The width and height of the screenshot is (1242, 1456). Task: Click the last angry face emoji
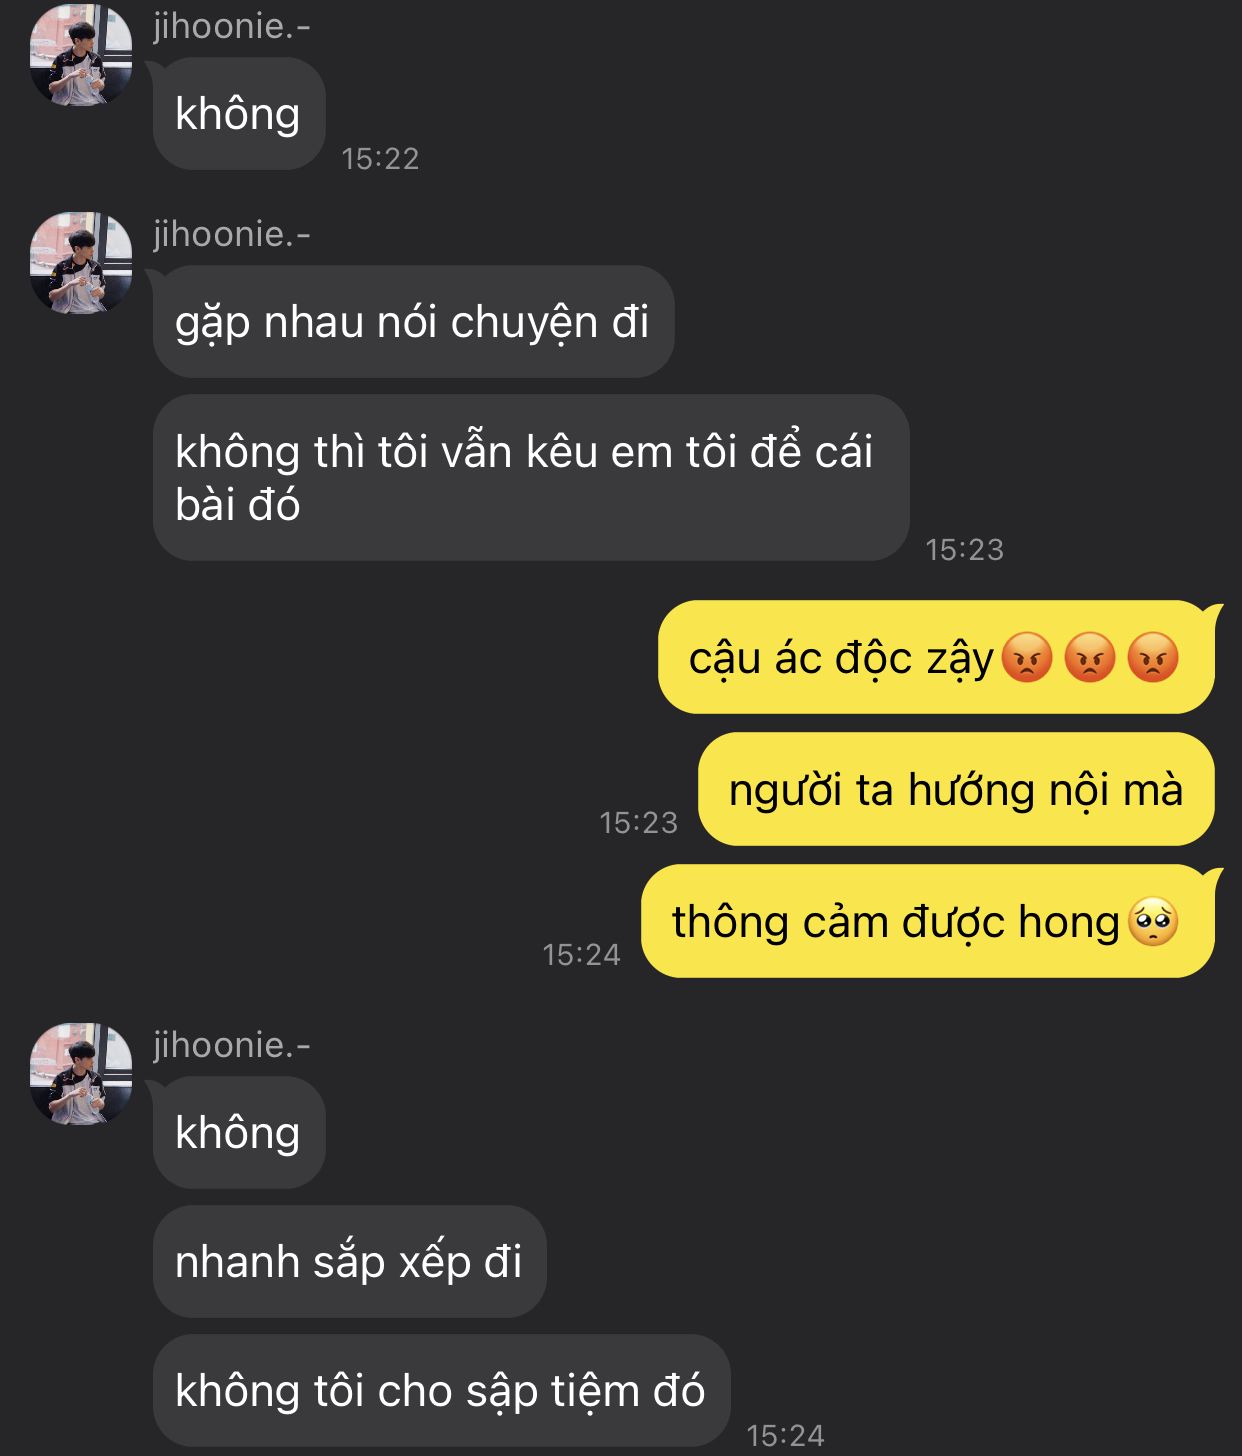(x=1153, y=657)
